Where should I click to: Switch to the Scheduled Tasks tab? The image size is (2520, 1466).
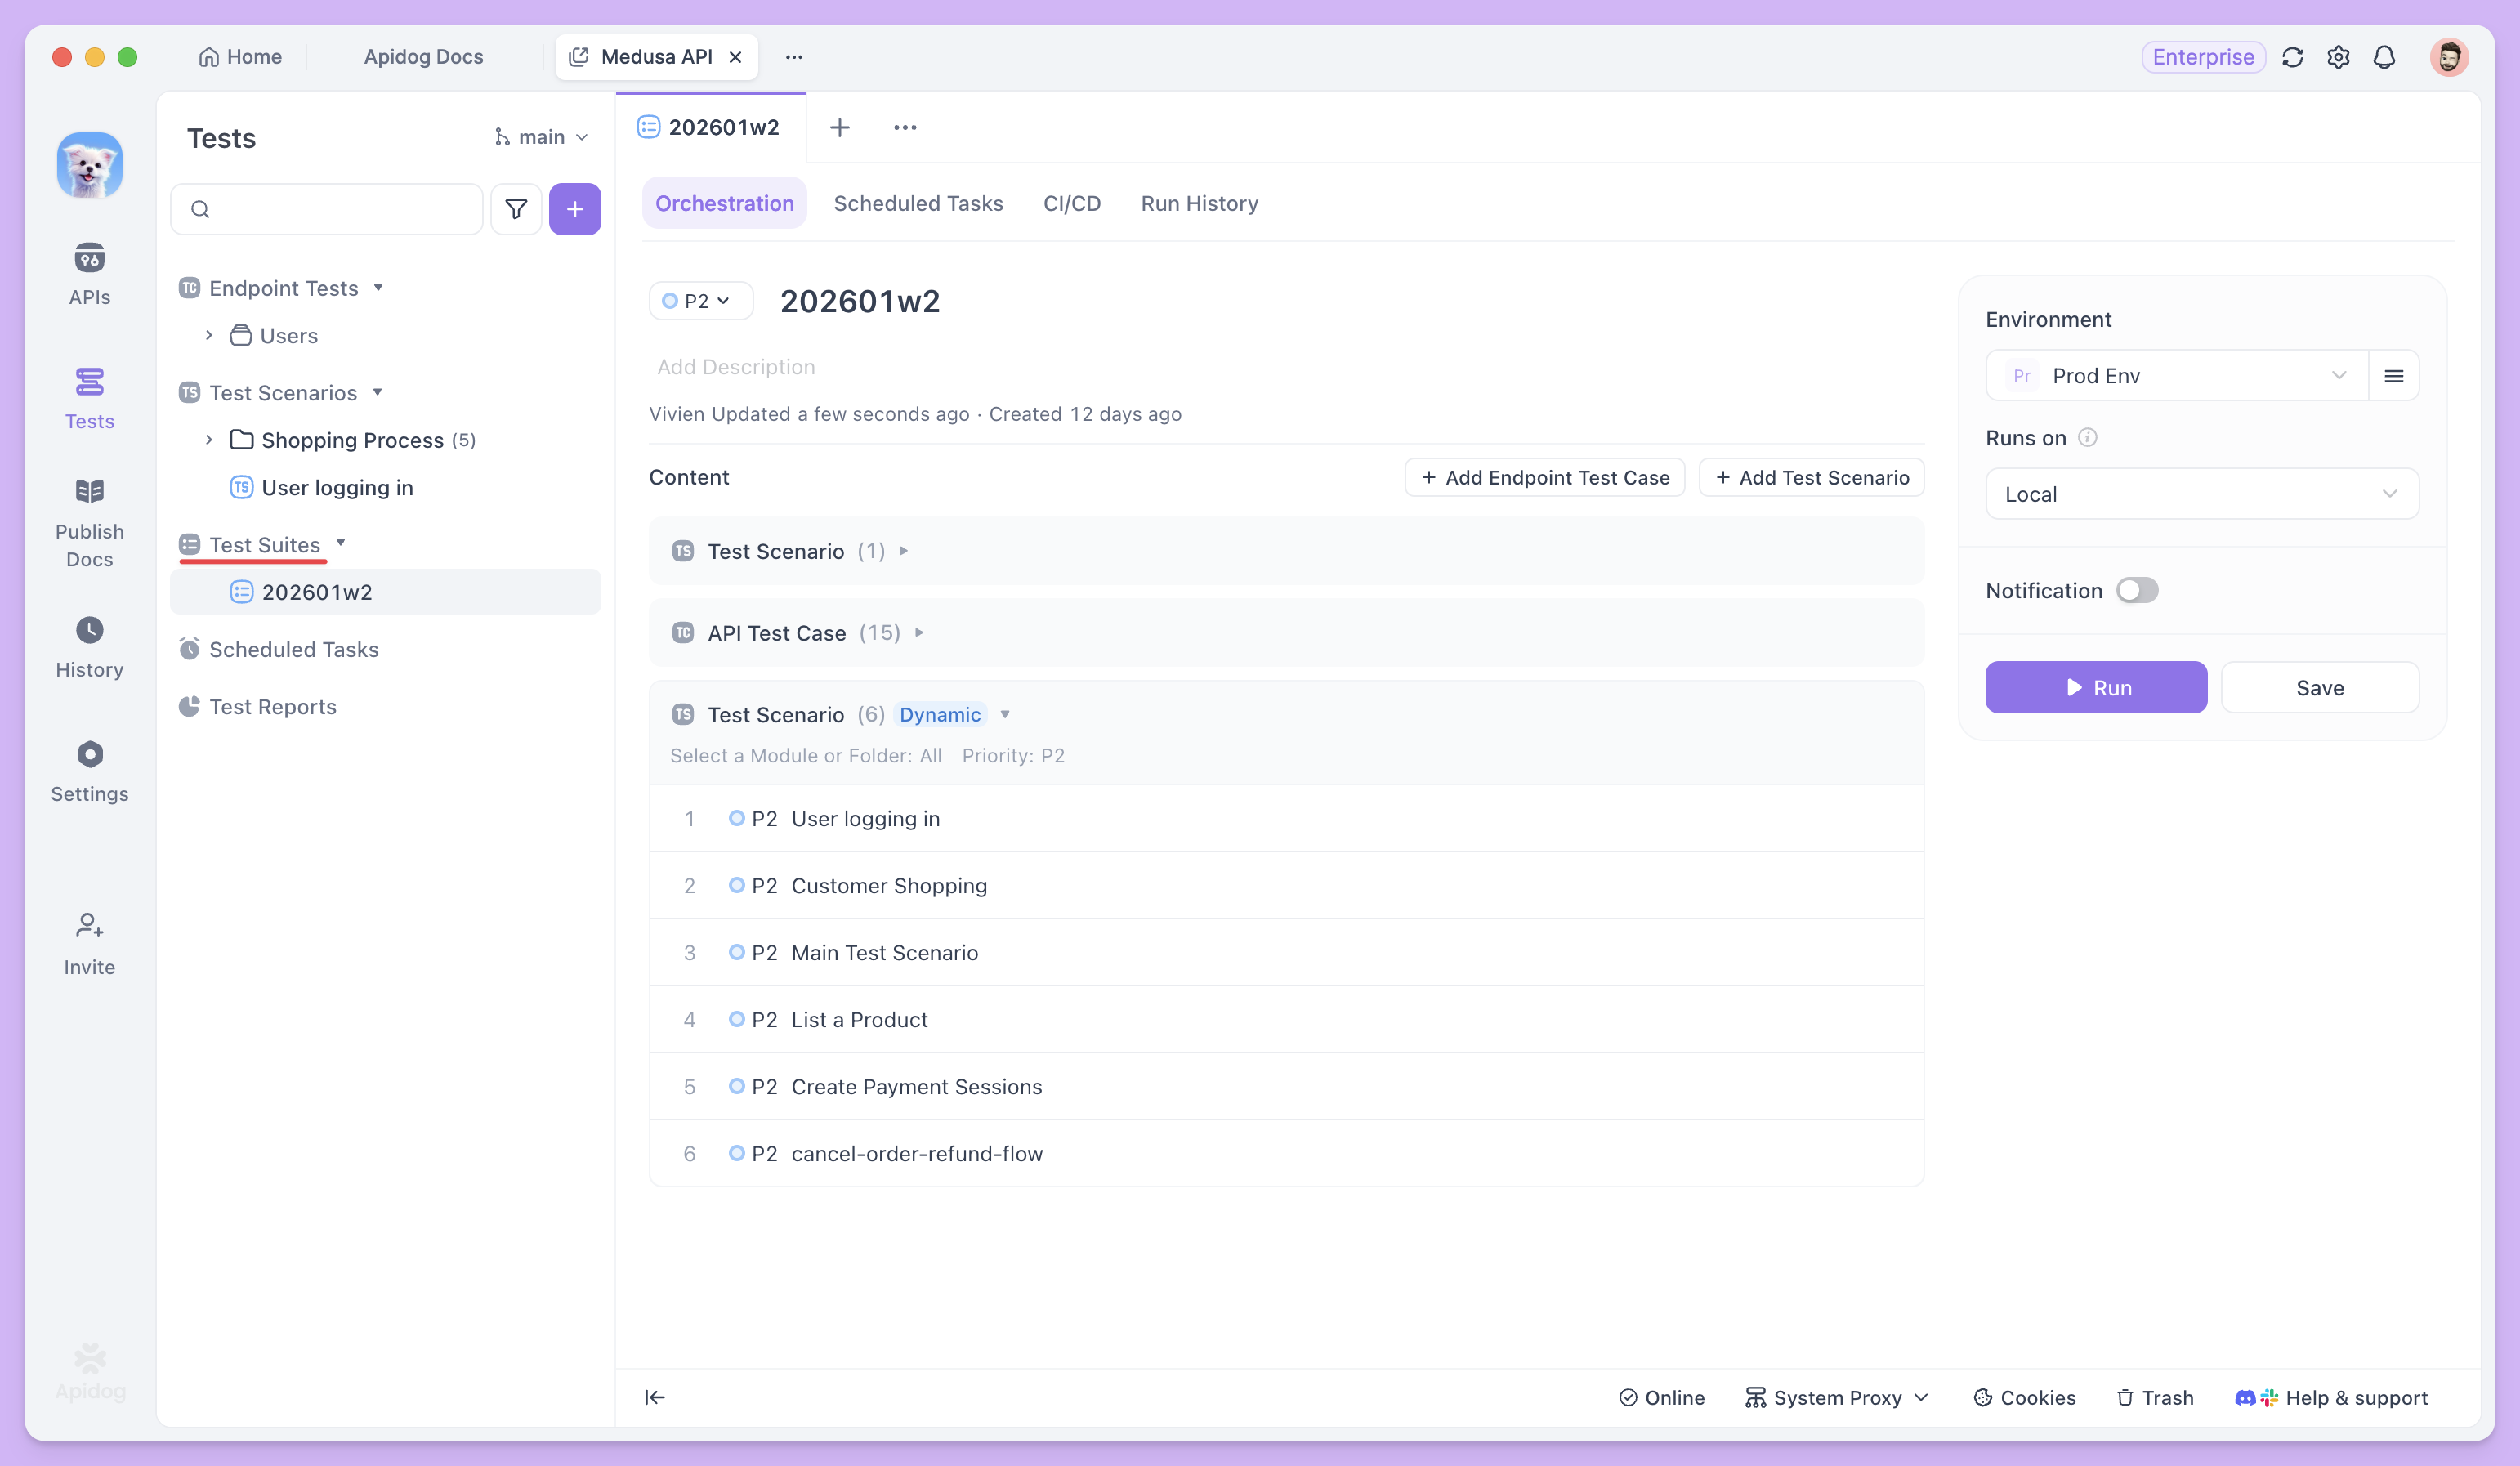[x=918, y=203]
